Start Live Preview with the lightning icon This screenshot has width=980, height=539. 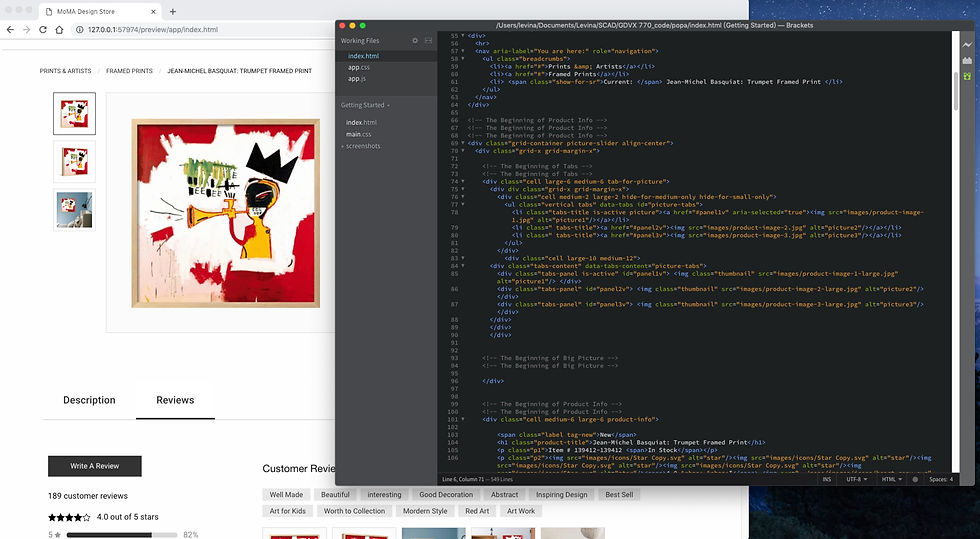point(968,45)
